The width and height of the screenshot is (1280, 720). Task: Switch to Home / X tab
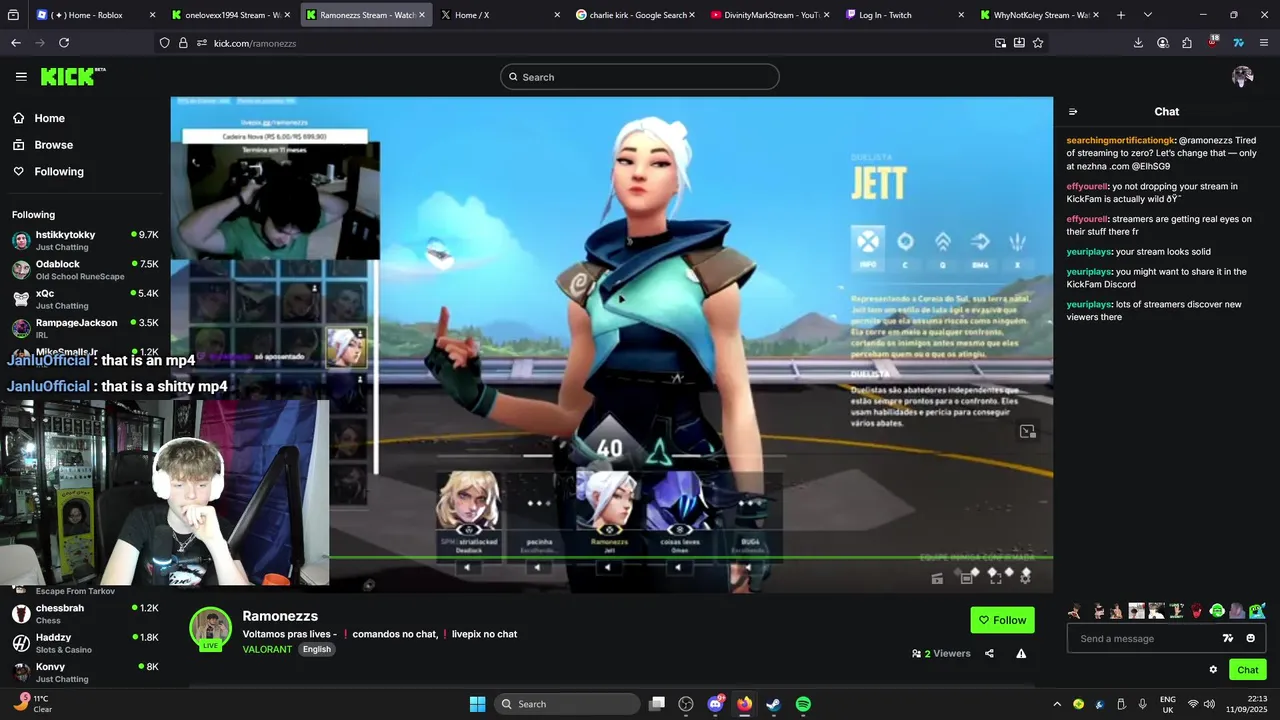(x=499, y=15)
